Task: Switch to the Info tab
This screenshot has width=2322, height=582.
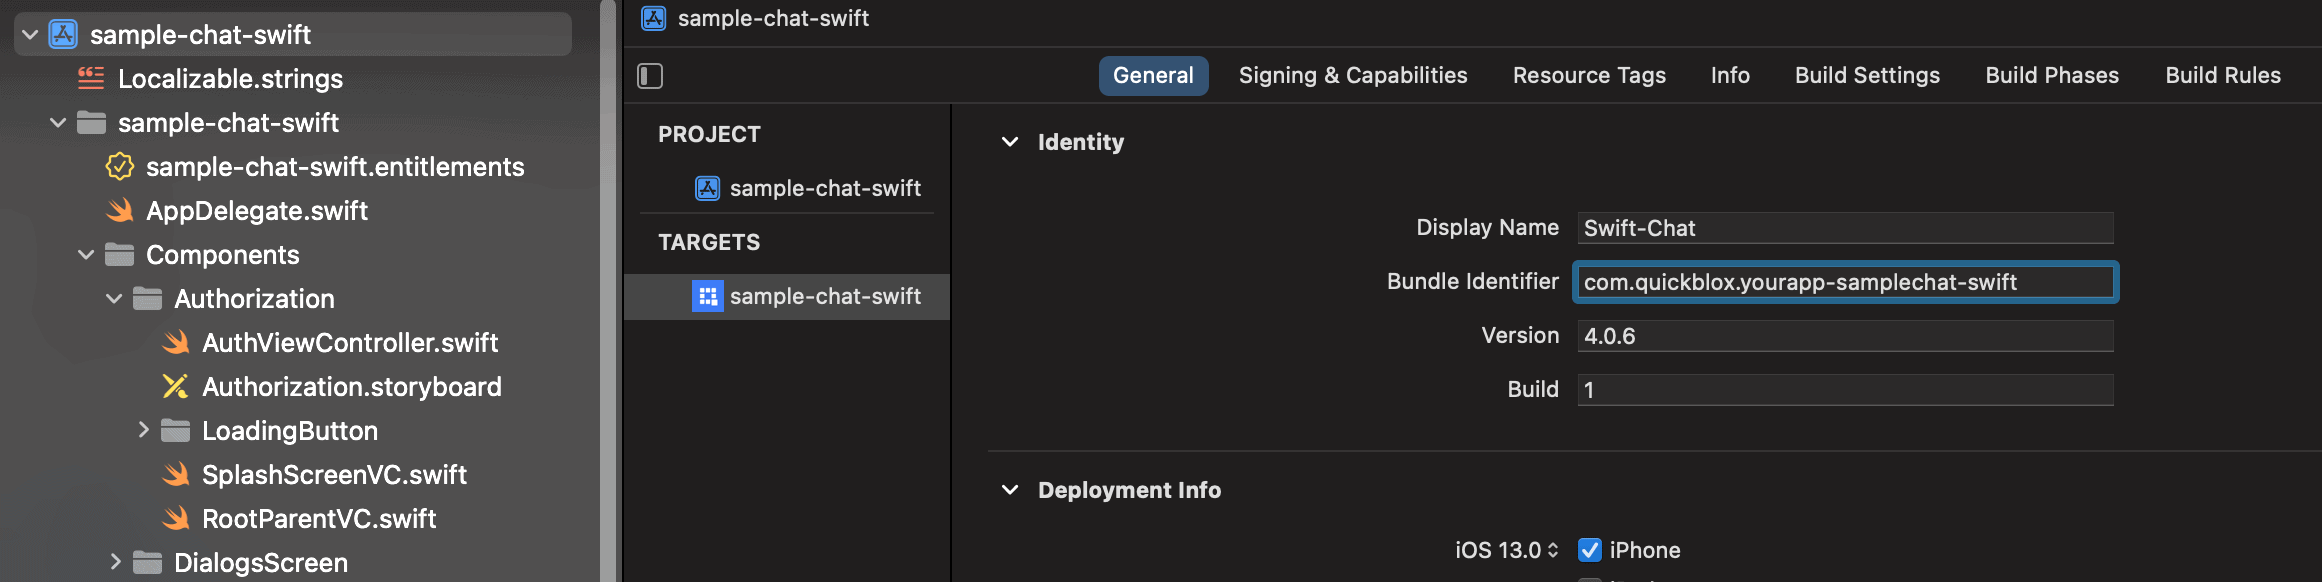Action: click(x=1730, y=76)
